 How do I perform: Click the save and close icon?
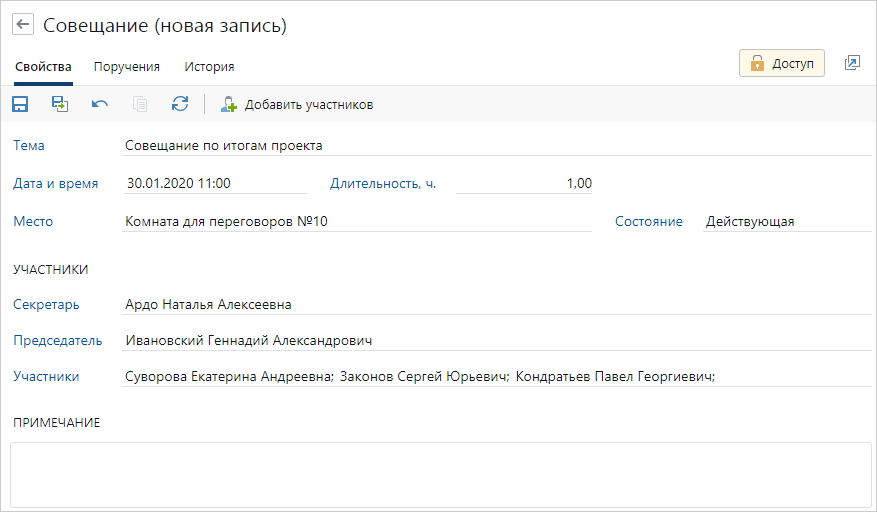coord(60,104)
